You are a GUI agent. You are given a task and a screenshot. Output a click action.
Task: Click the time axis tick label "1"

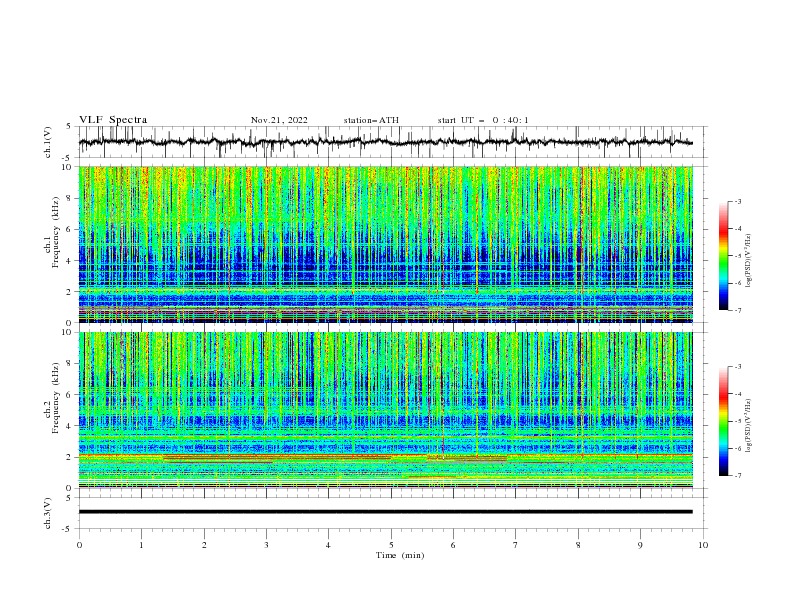(x=141, y=545)
